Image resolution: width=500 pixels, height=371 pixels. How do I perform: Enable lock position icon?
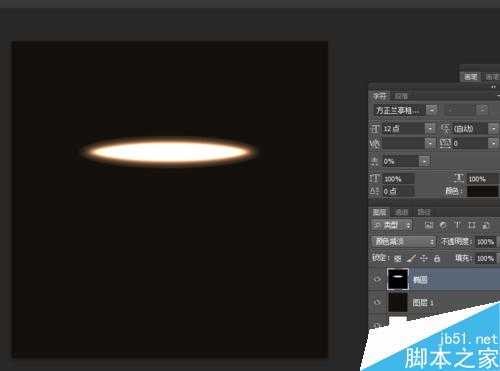point(424,258)
